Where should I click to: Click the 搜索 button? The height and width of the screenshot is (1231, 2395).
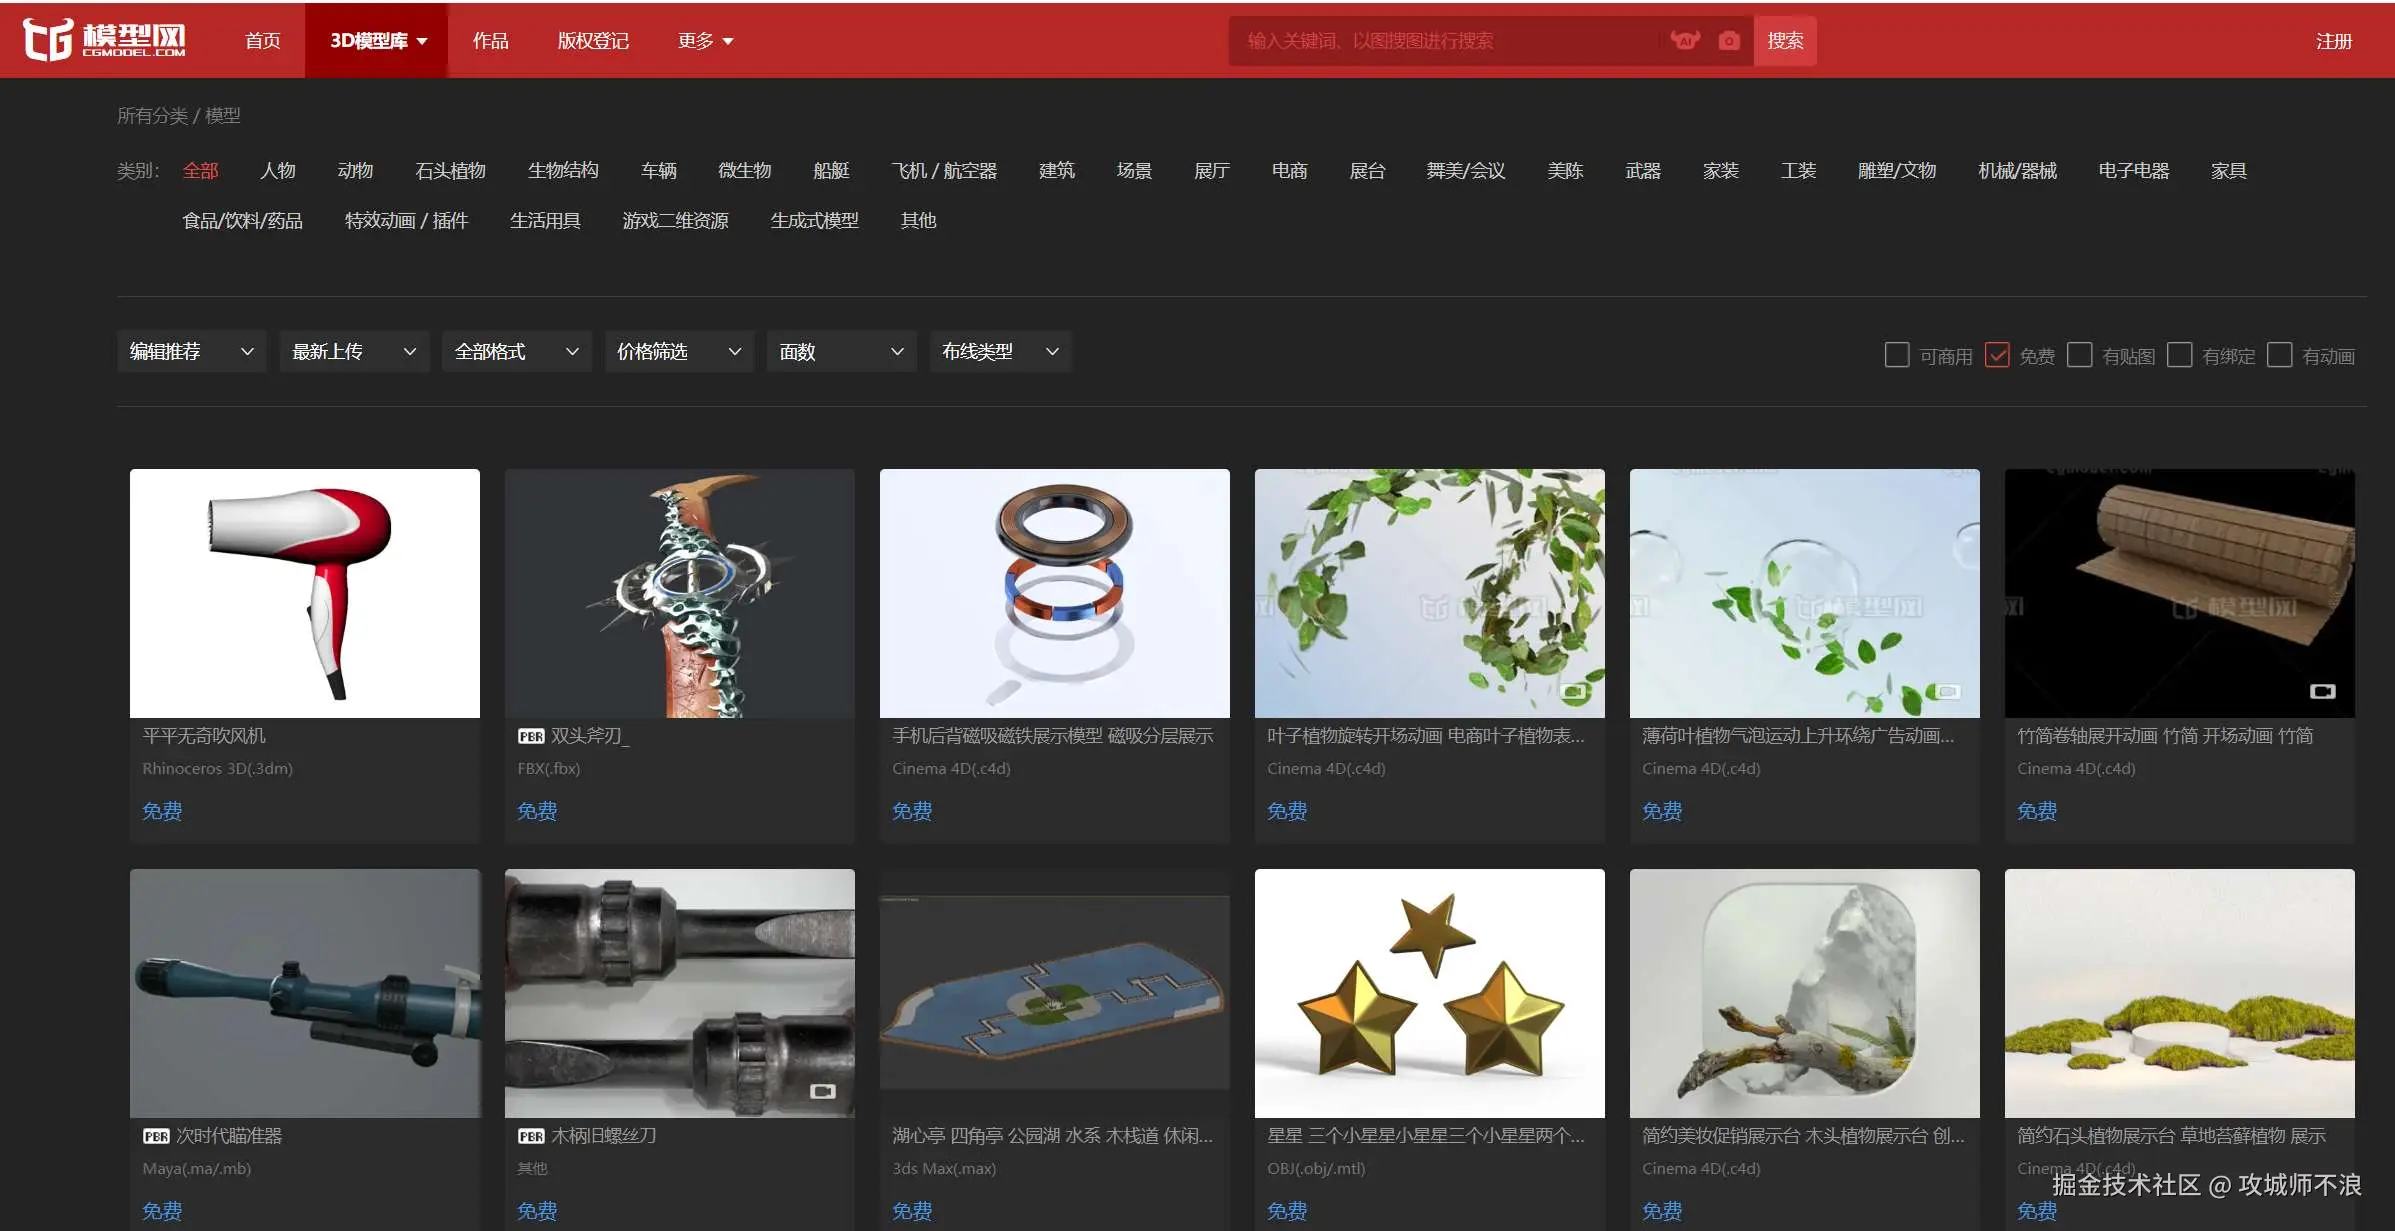pos(1784,41)
